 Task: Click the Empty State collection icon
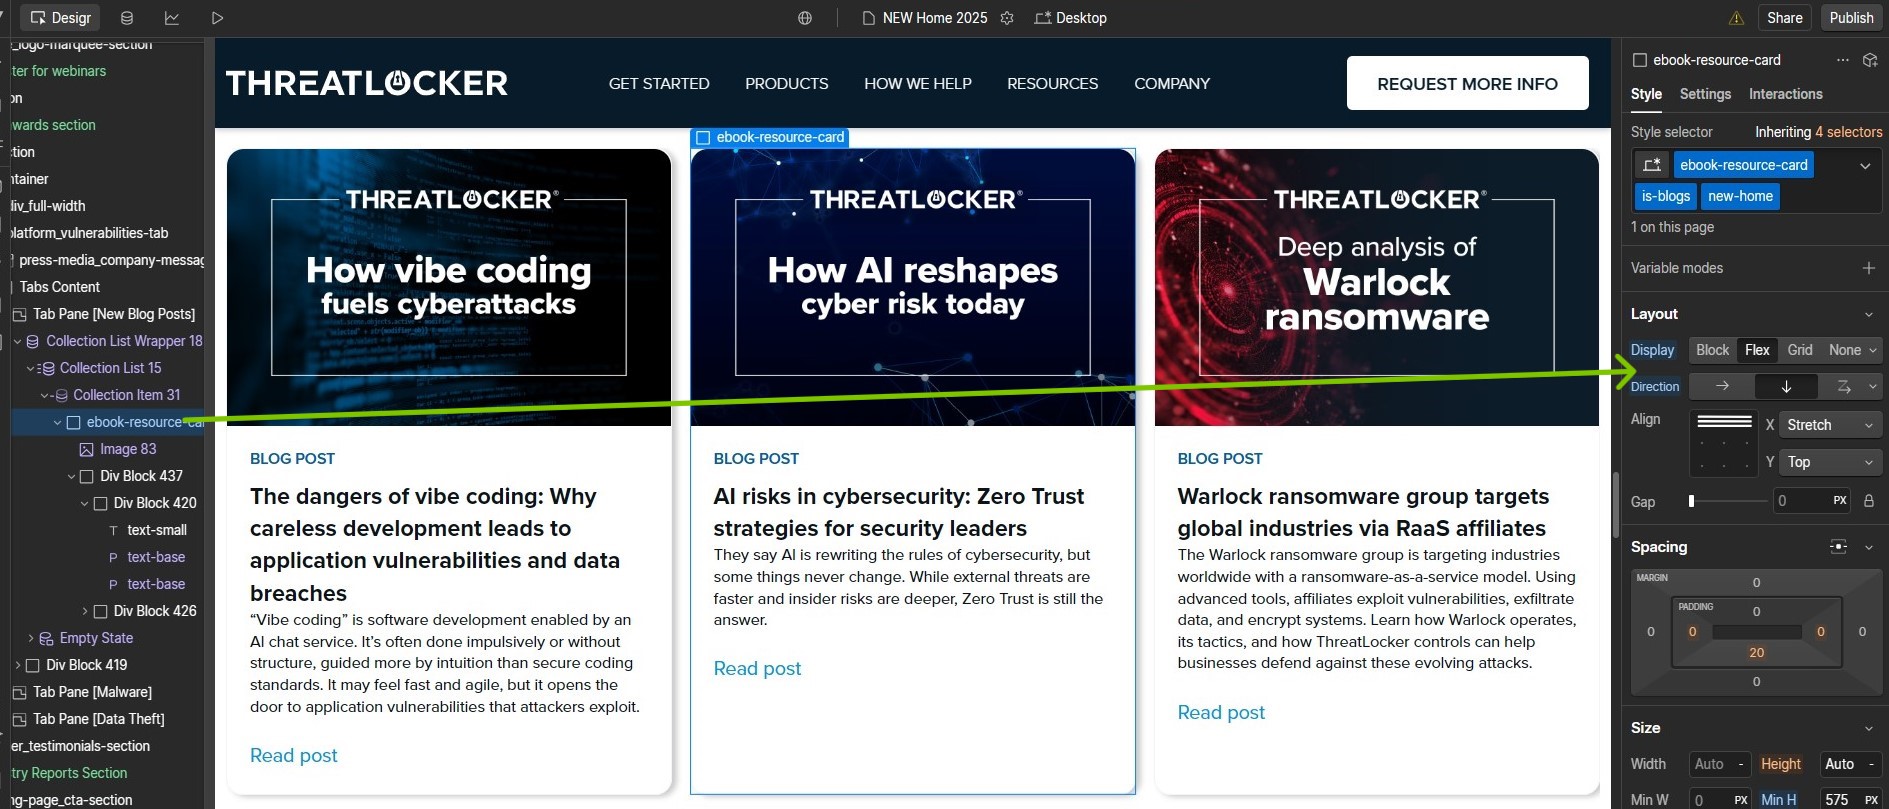[x=46, y=639]
